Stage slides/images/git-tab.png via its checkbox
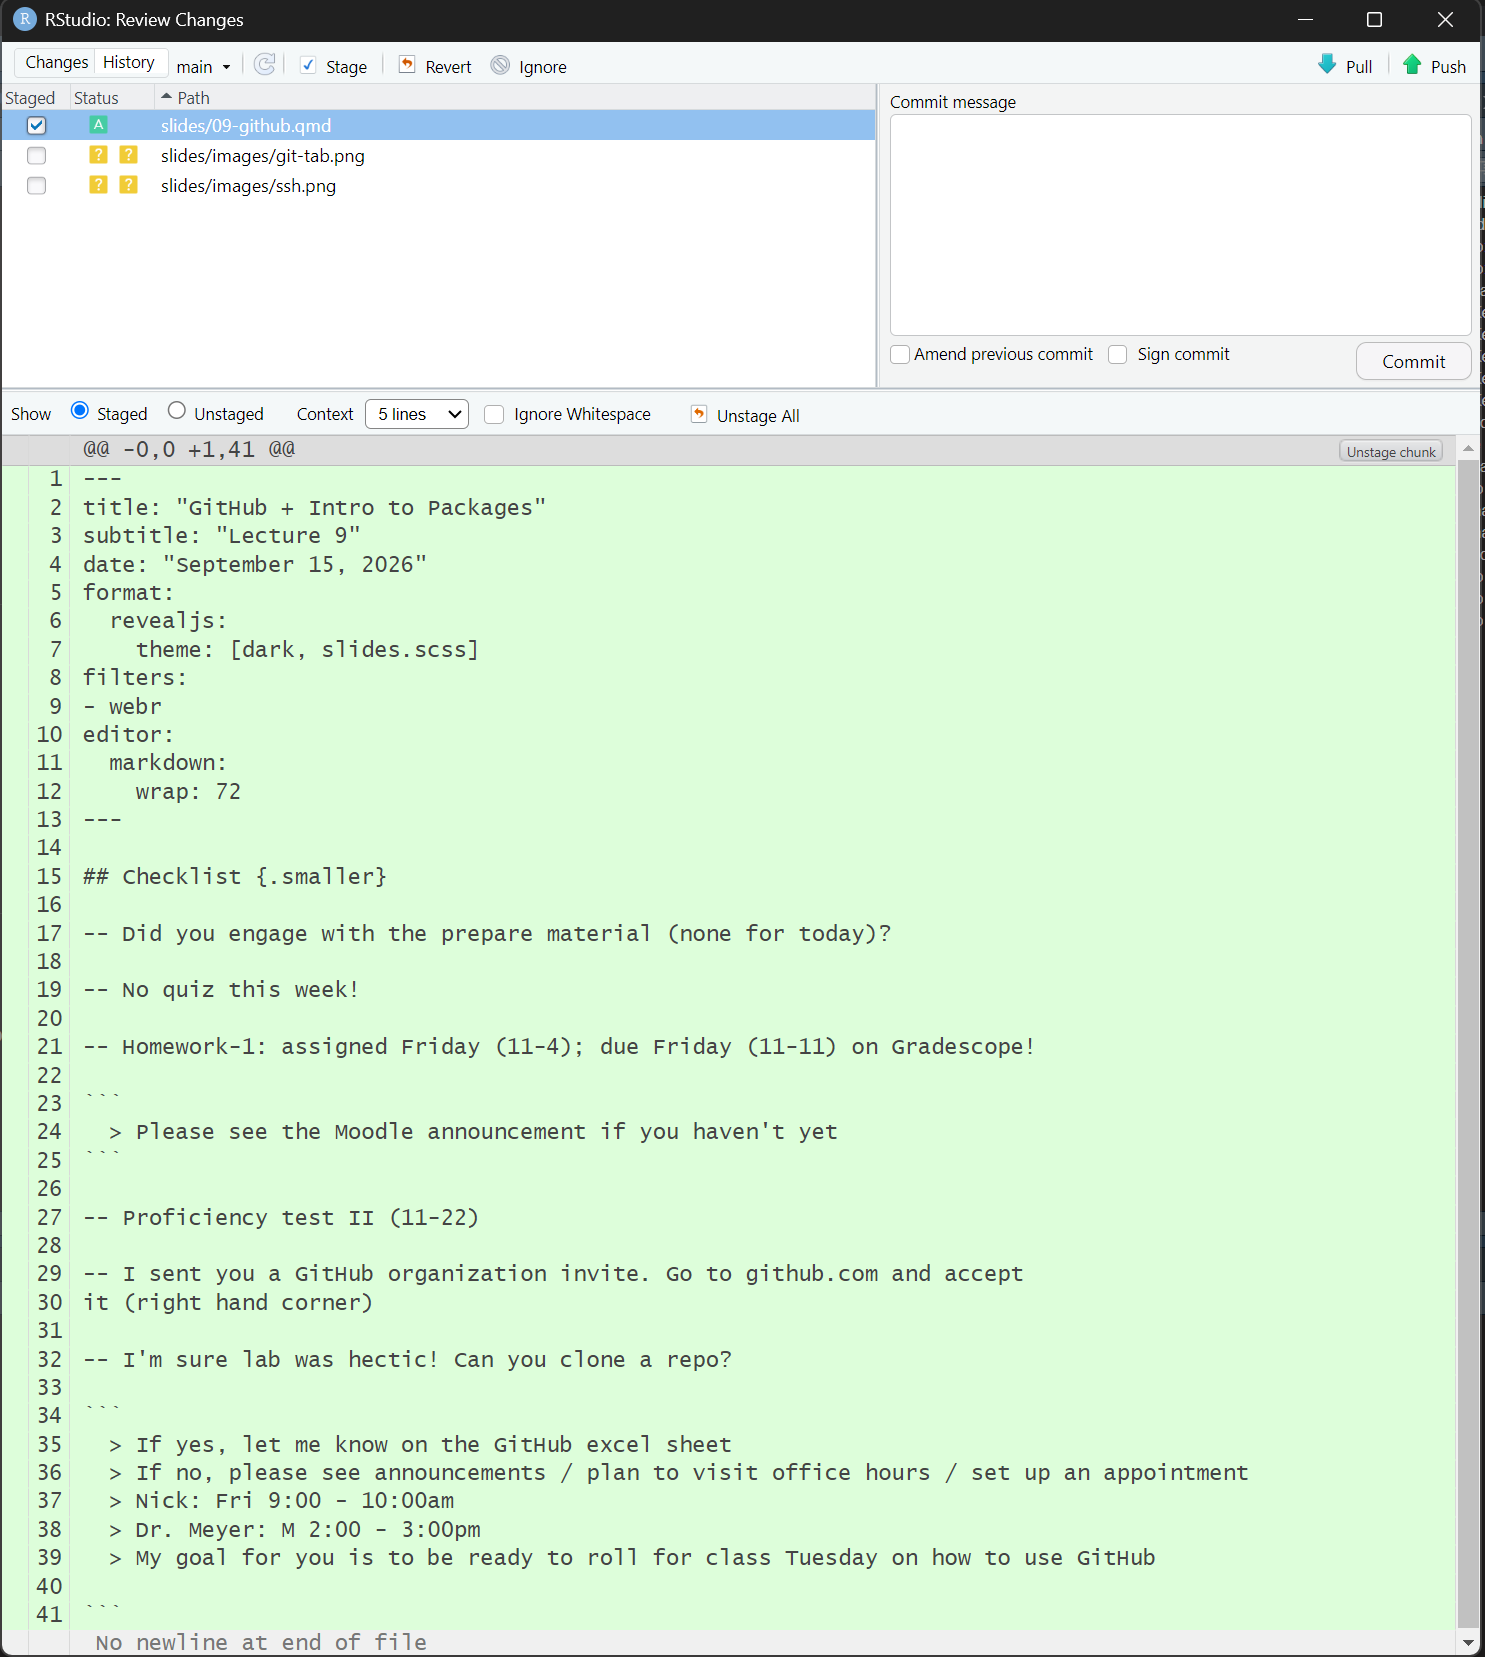Screen dimensions: 1485x1657 (37, 155)
